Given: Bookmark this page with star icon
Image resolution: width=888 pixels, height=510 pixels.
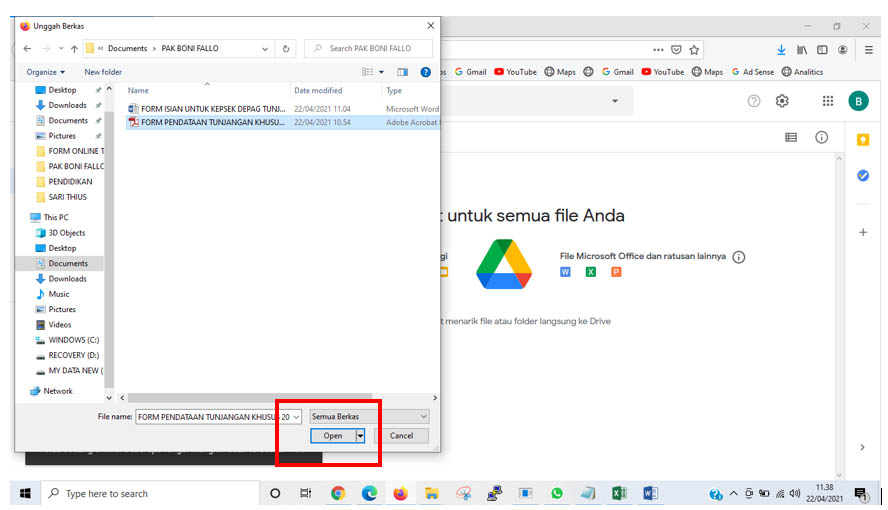Looking at the screenshot, I should tap(694, 49).
